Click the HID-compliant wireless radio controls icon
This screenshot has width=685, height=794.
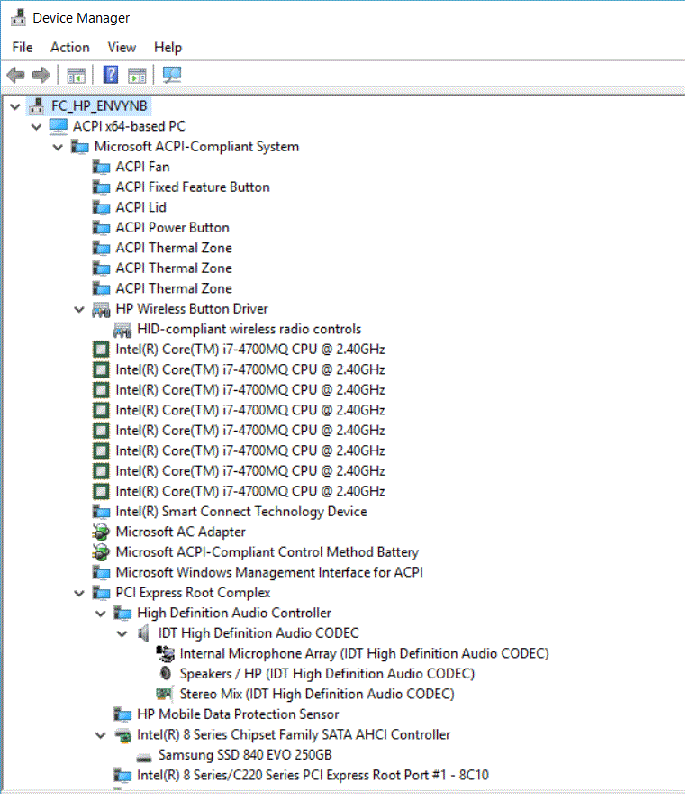coord(123,330)
